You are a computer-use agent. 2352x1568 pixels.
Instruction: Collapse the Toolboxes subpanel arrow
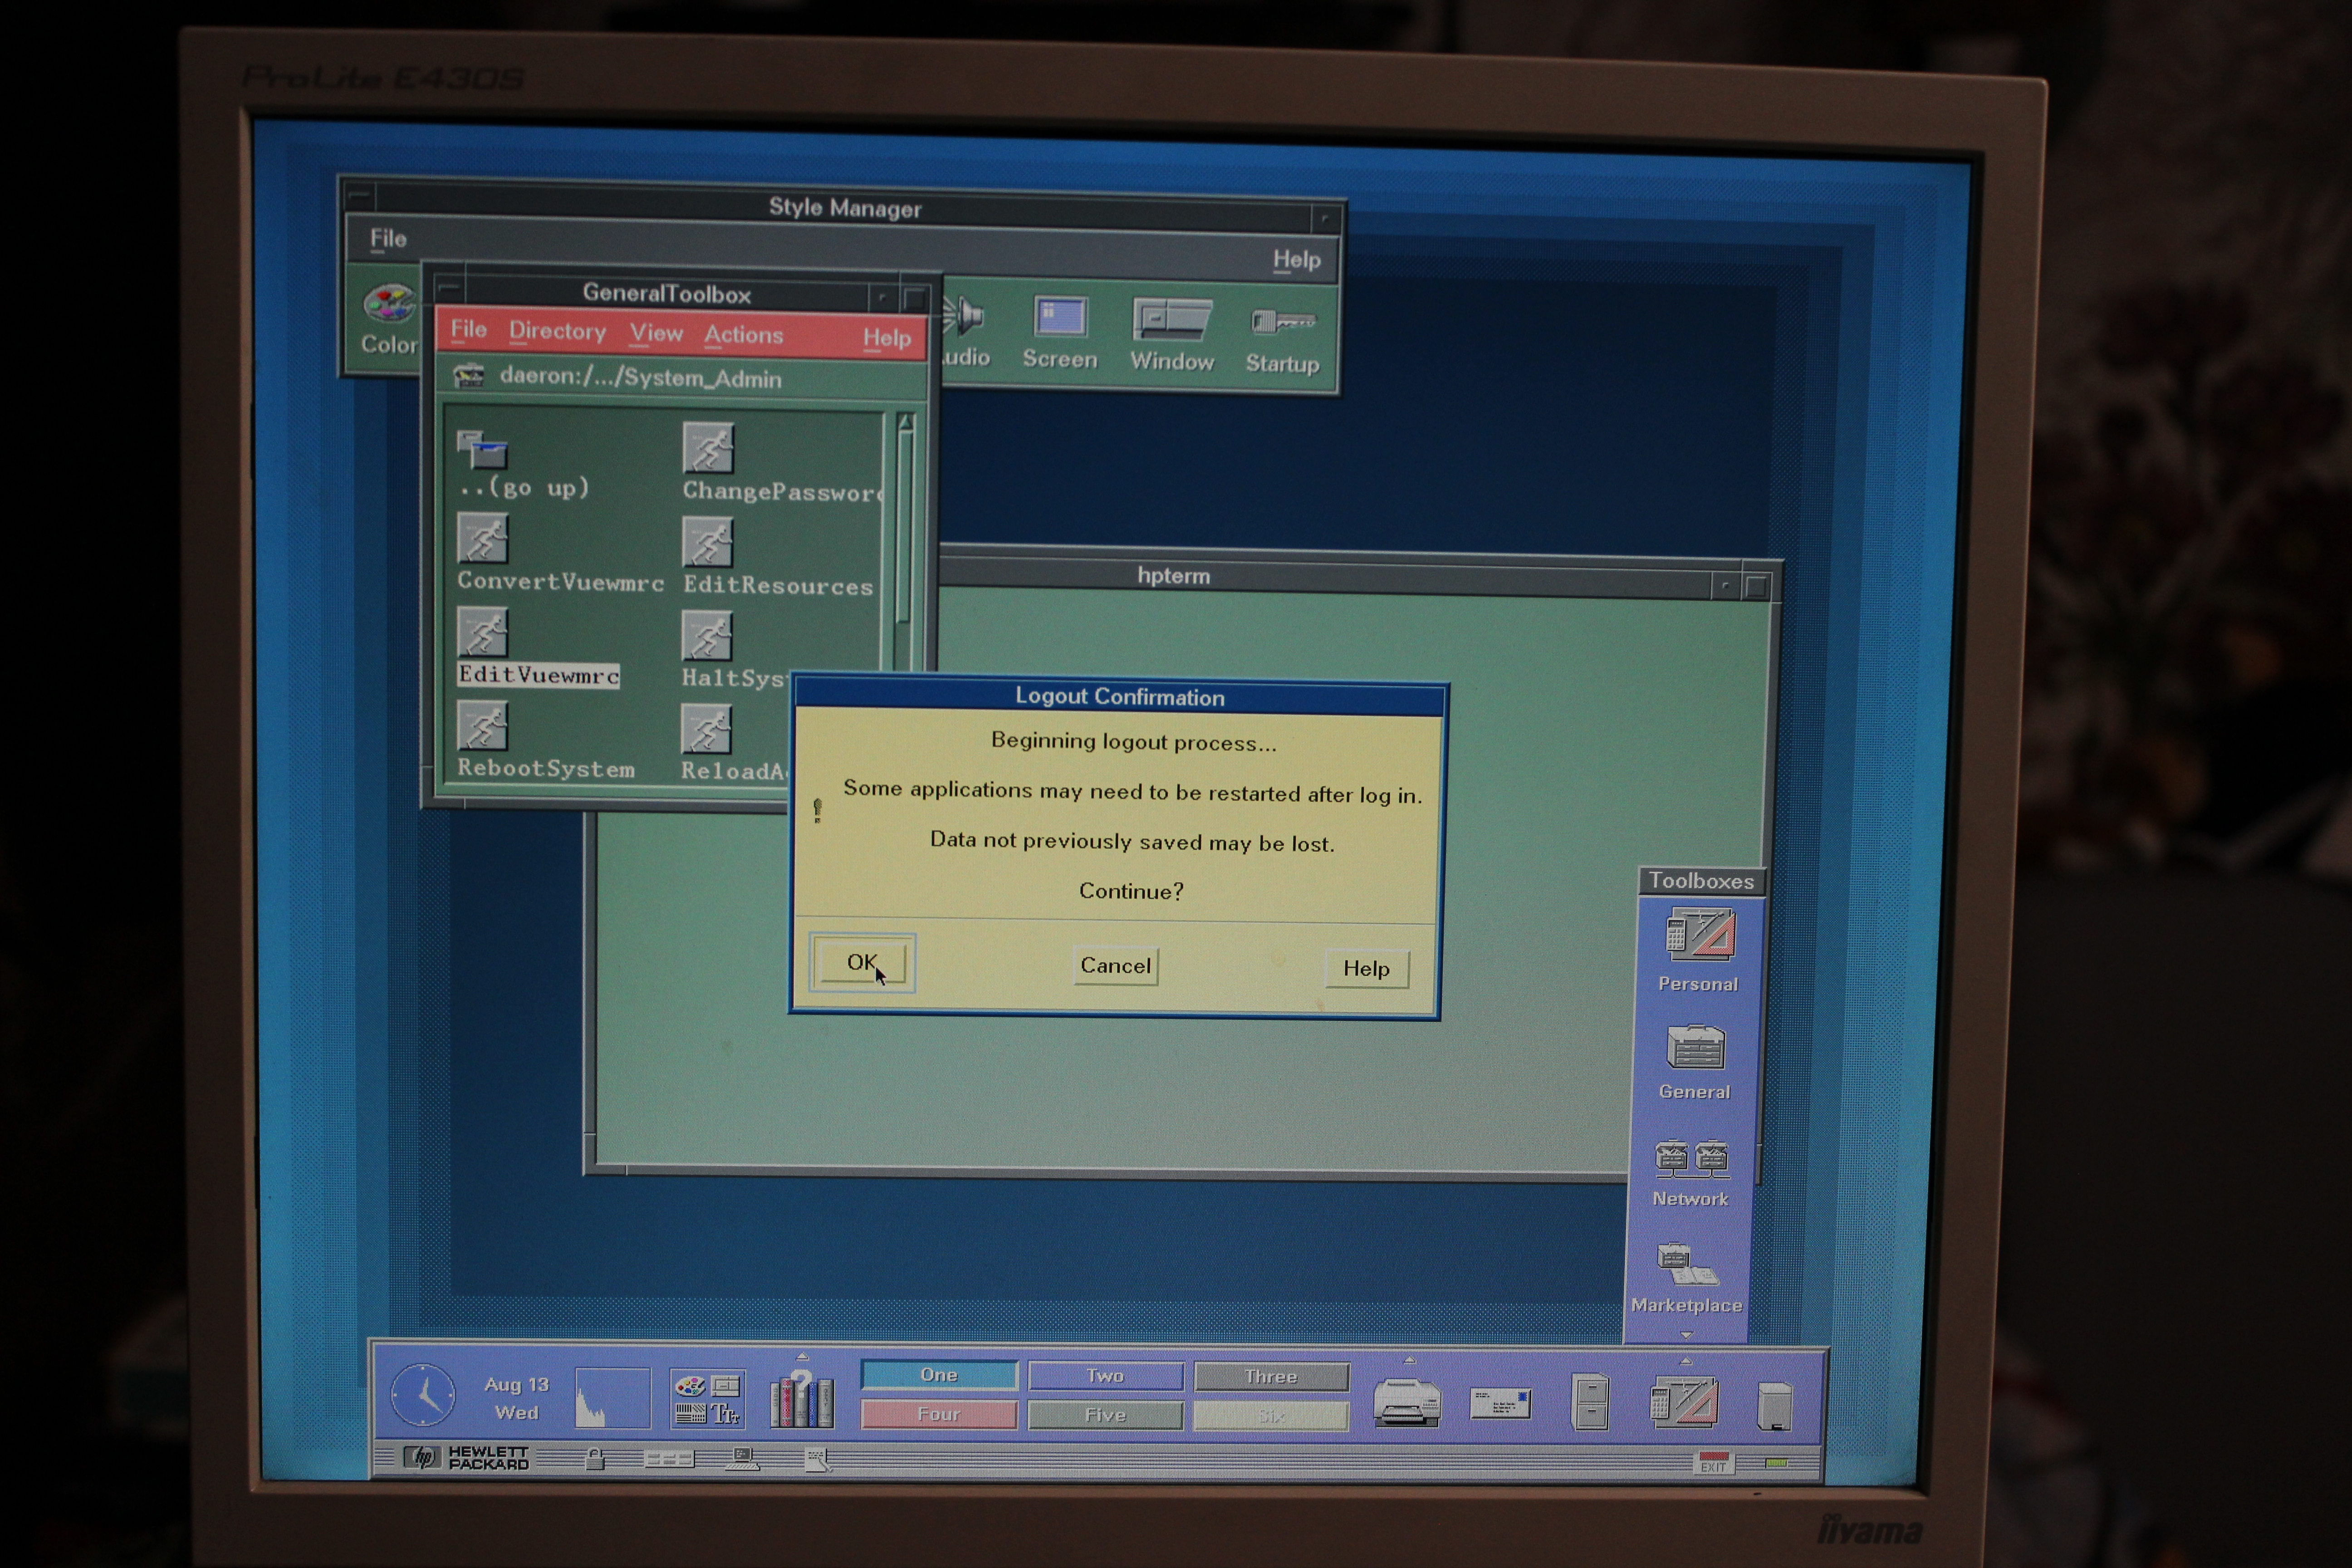[1686, 1335]
